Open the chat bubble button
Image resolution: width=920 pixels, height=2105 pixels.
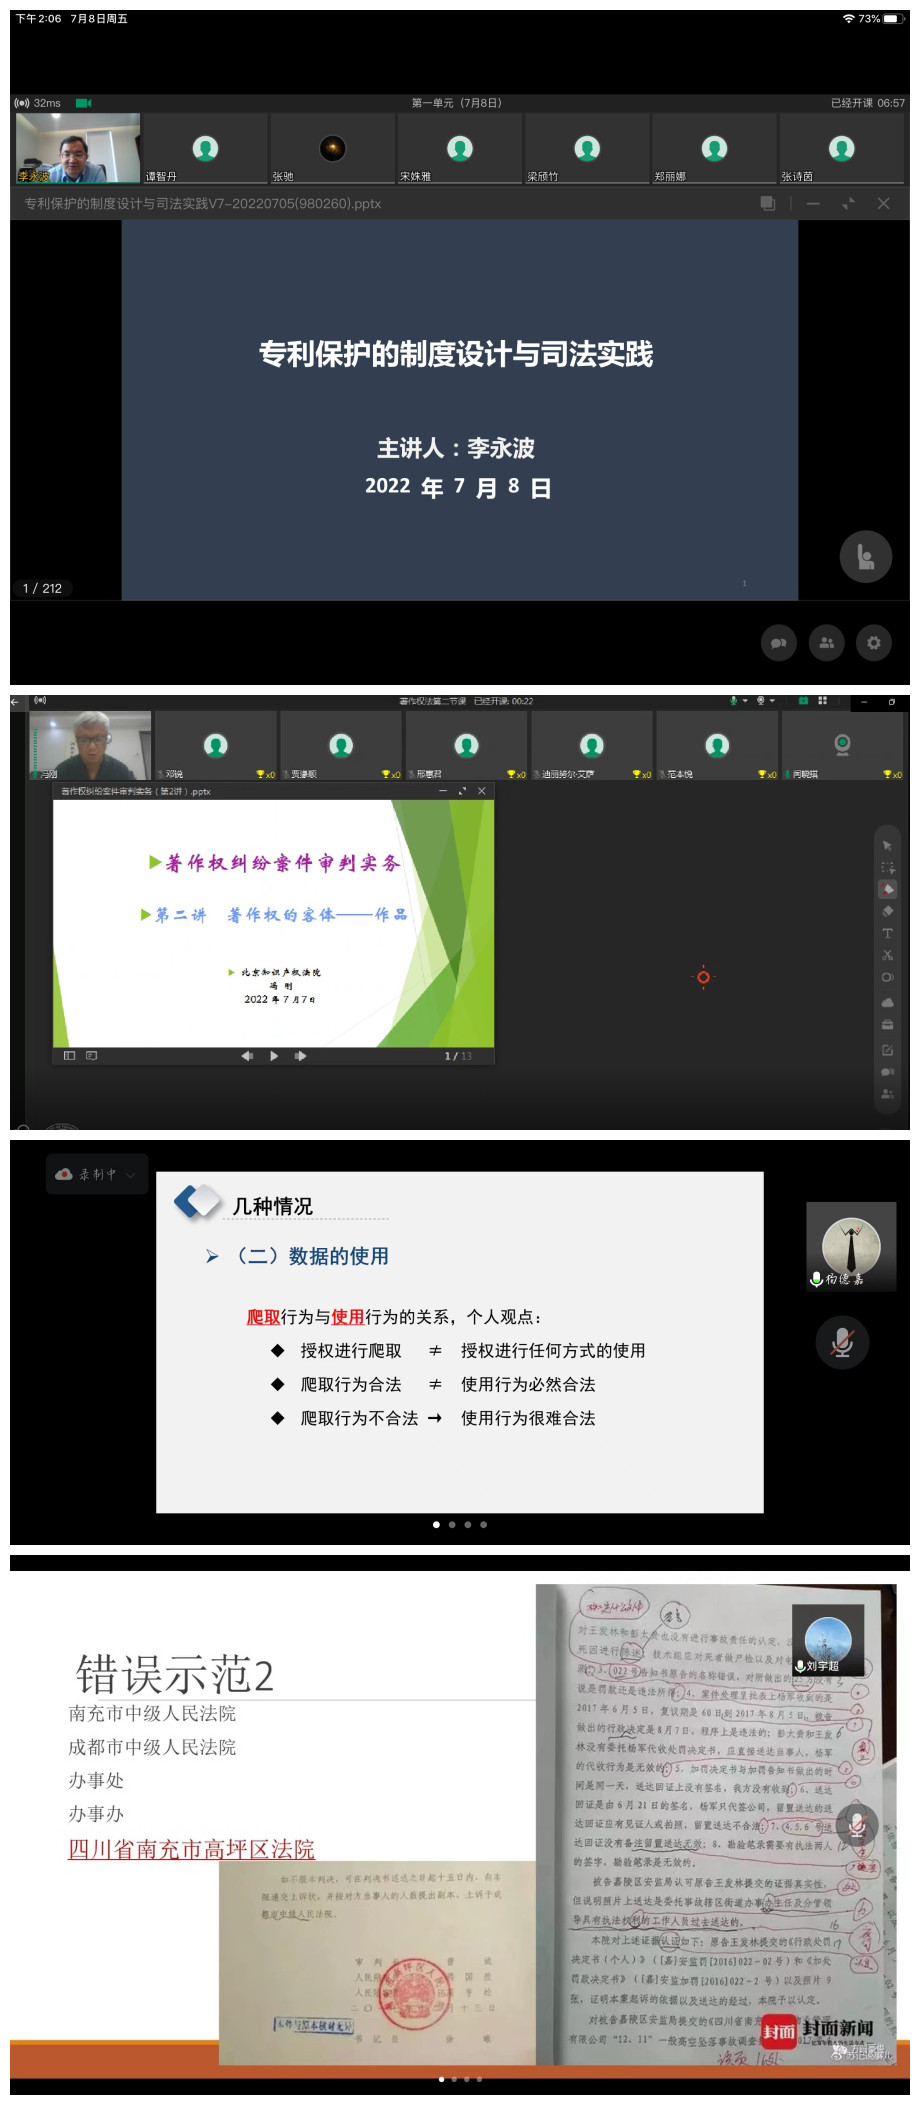pyautogui.click(x=778, y=643)
